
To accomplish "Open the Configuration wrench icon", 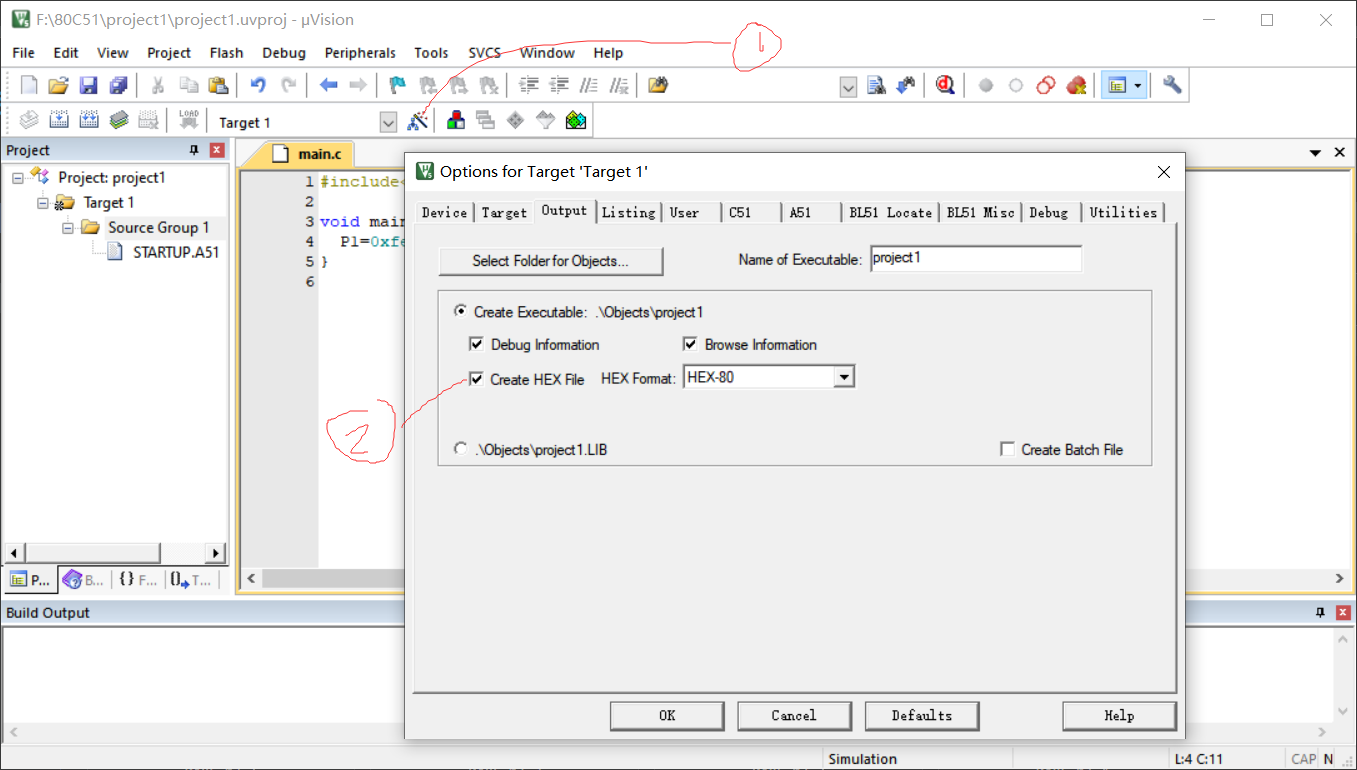I will 1172,85.
